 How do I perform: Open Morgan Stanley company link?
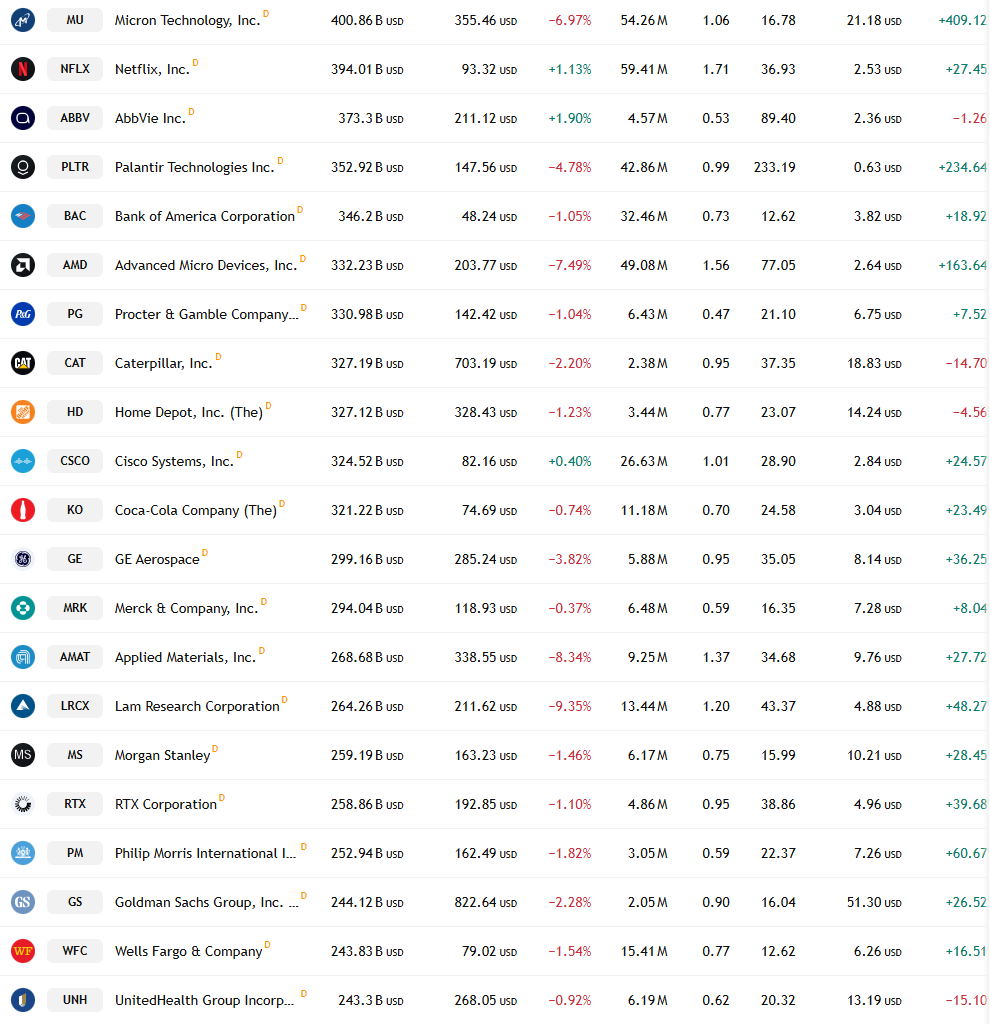coord(163,756)
